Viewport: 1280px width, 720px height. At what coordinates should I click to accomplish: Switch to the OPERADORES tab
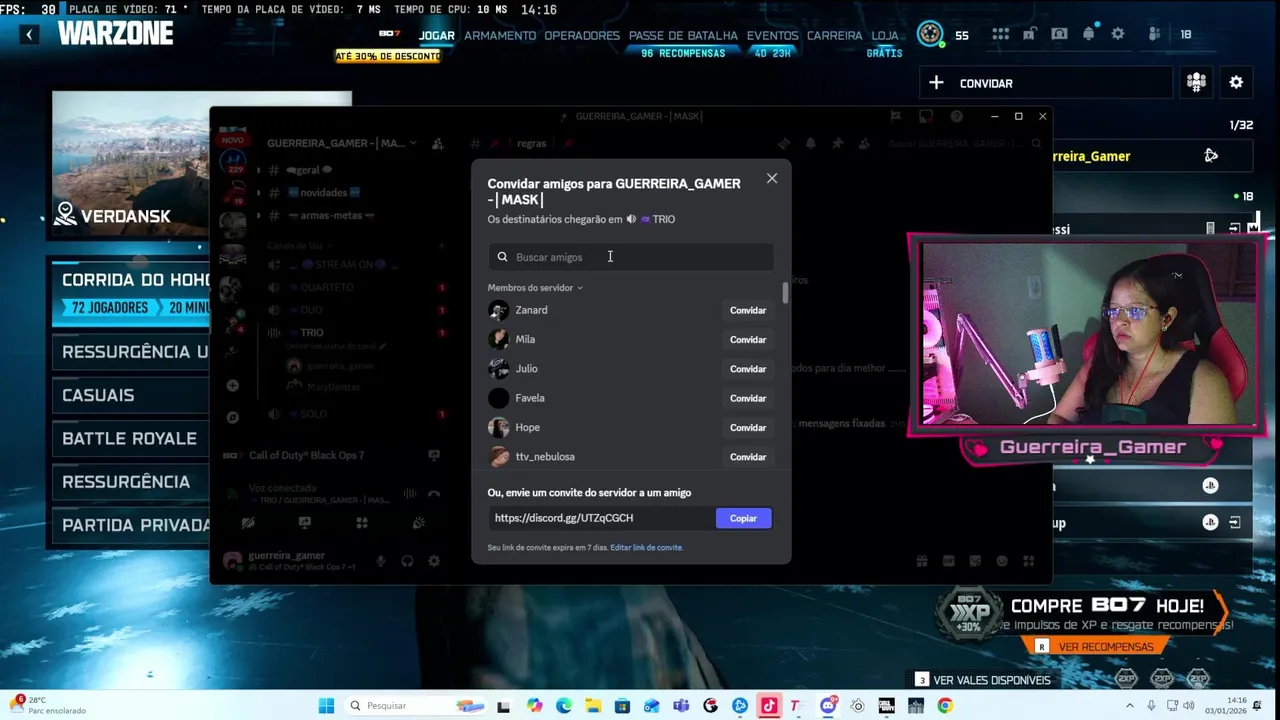(582, 35)
